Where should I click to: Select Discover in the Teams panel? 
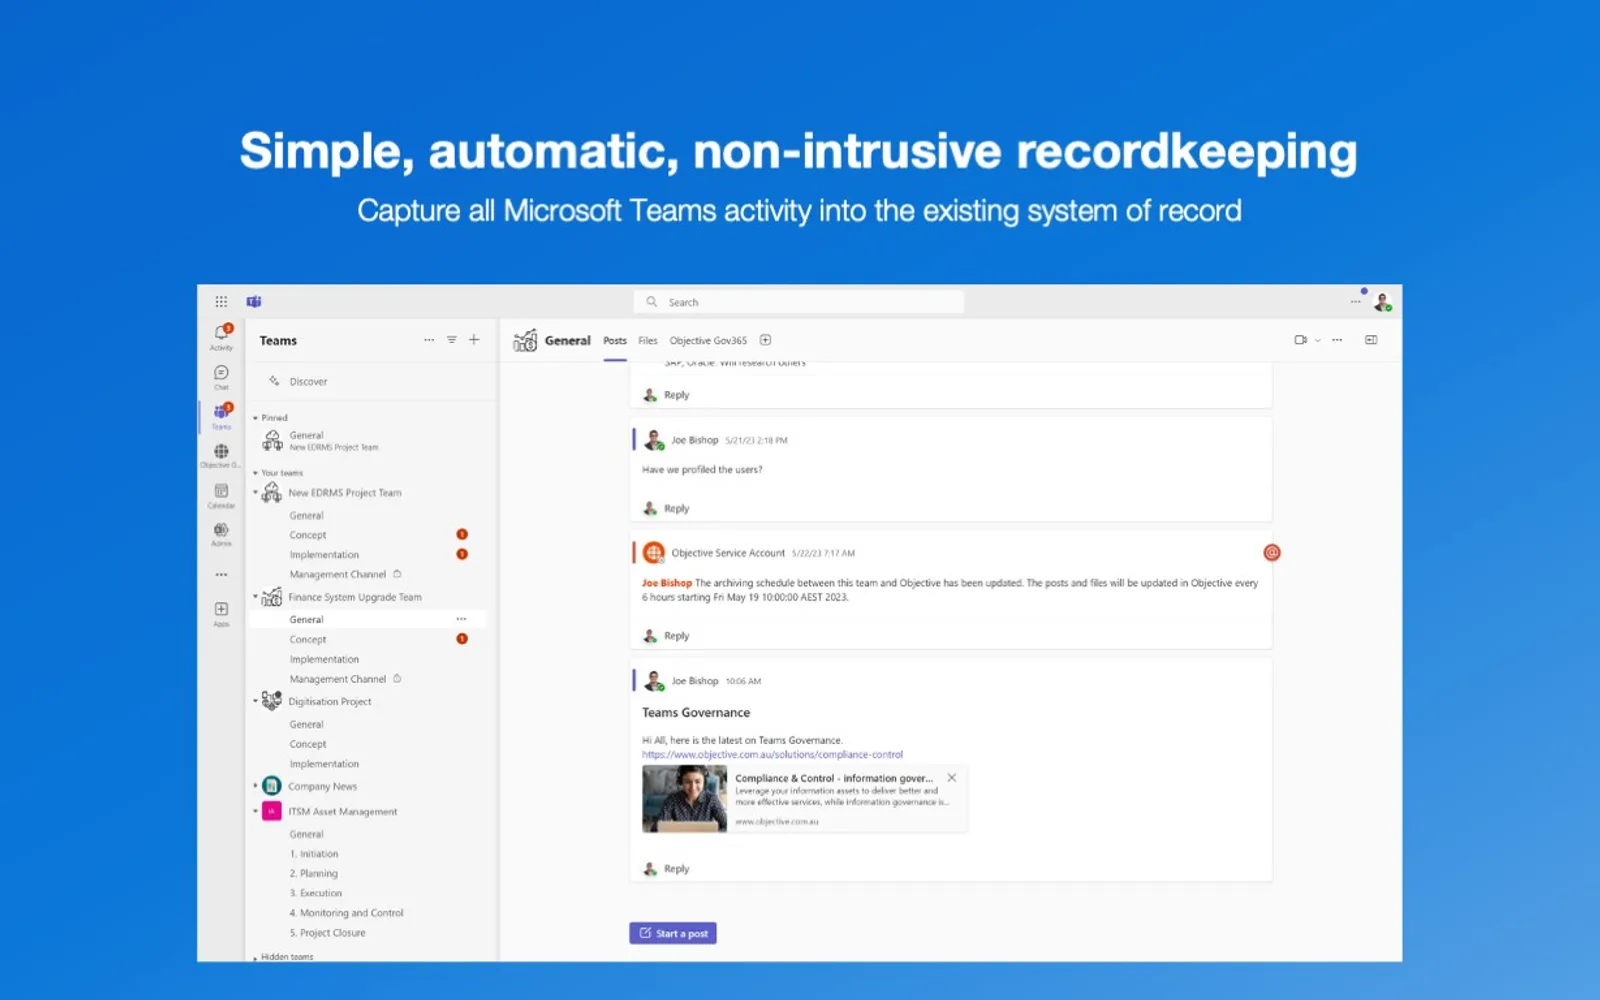[308, 382]
